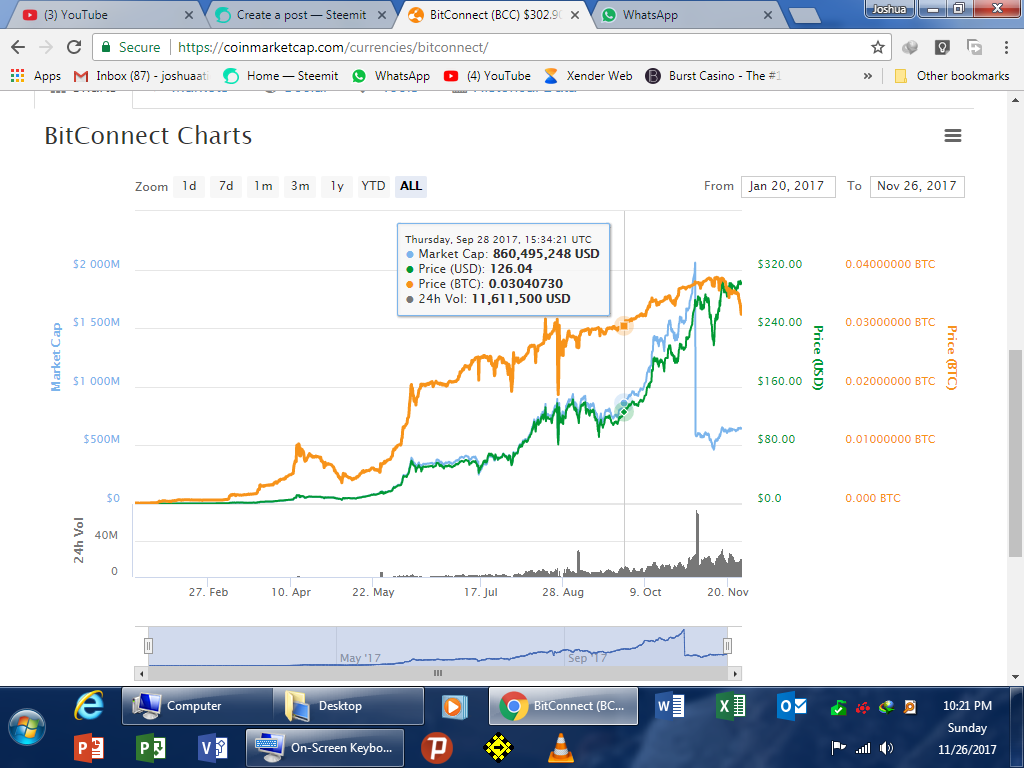Screen dimensions: 1024x768
Task: Open Excel from the taskbar
Action: coord(731,706)
